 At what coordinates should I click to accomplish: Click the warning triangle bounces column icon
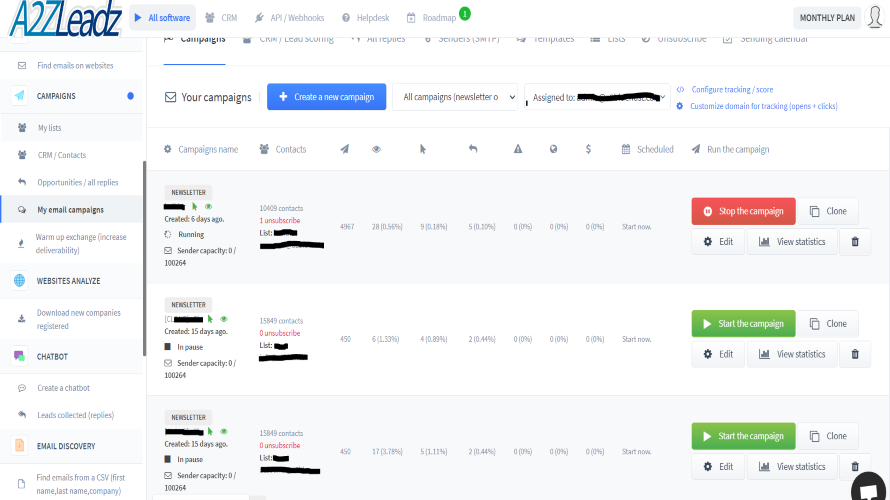518,149
